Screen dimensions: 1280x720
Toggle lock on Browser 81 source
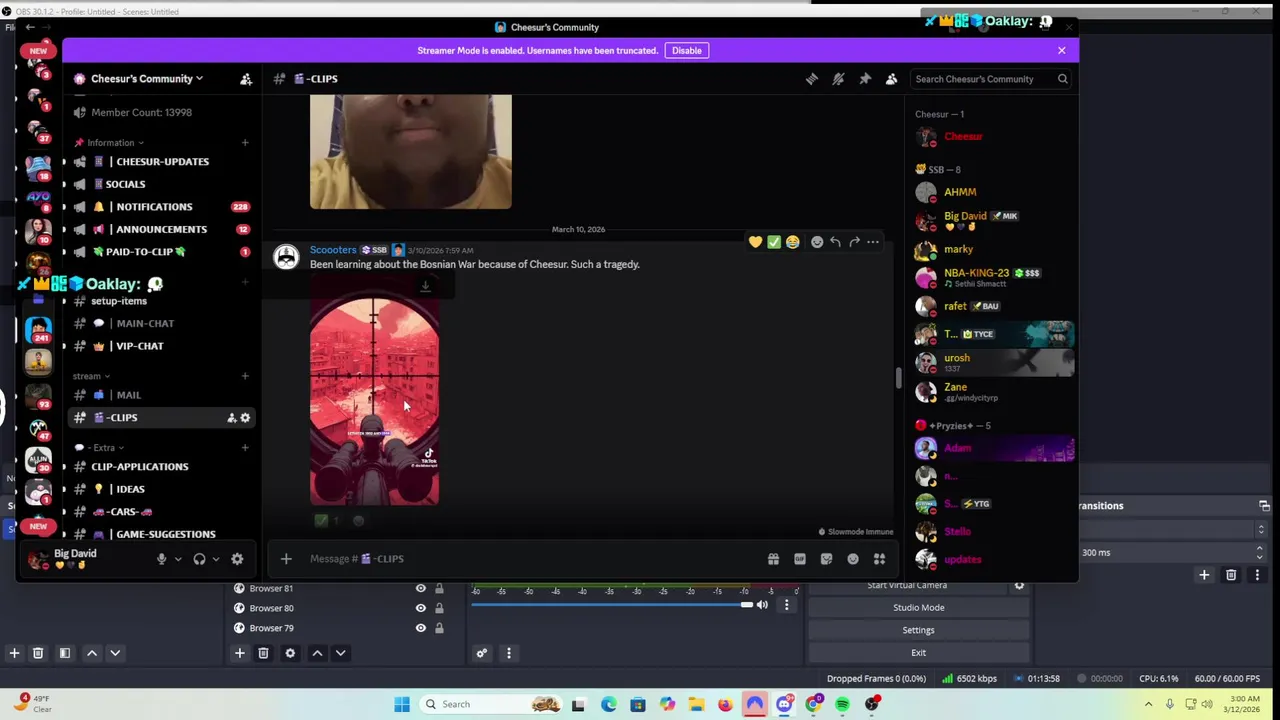tap(439, 589)
